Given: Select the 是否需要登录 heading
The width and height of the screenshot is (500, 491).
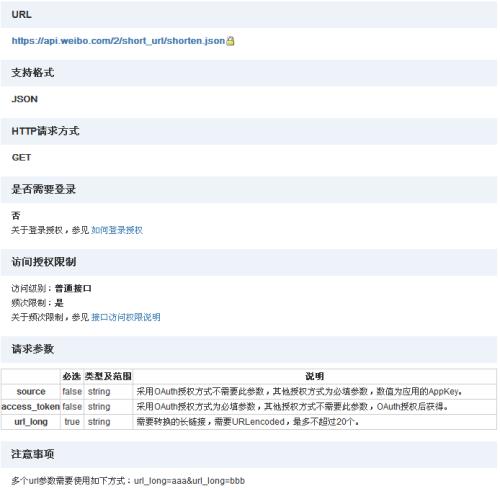Looking at the screenshot, I should [x=44, y=189].
